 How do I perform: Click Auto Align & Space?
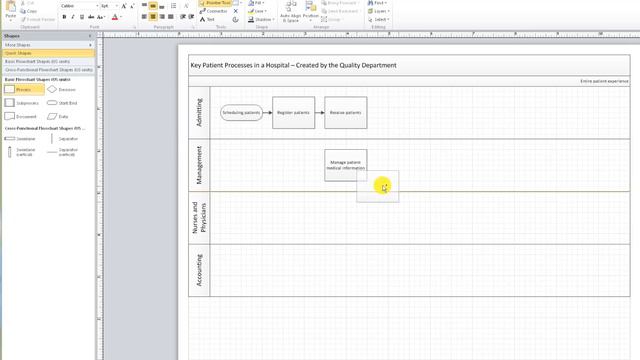(x=290, y=11)
